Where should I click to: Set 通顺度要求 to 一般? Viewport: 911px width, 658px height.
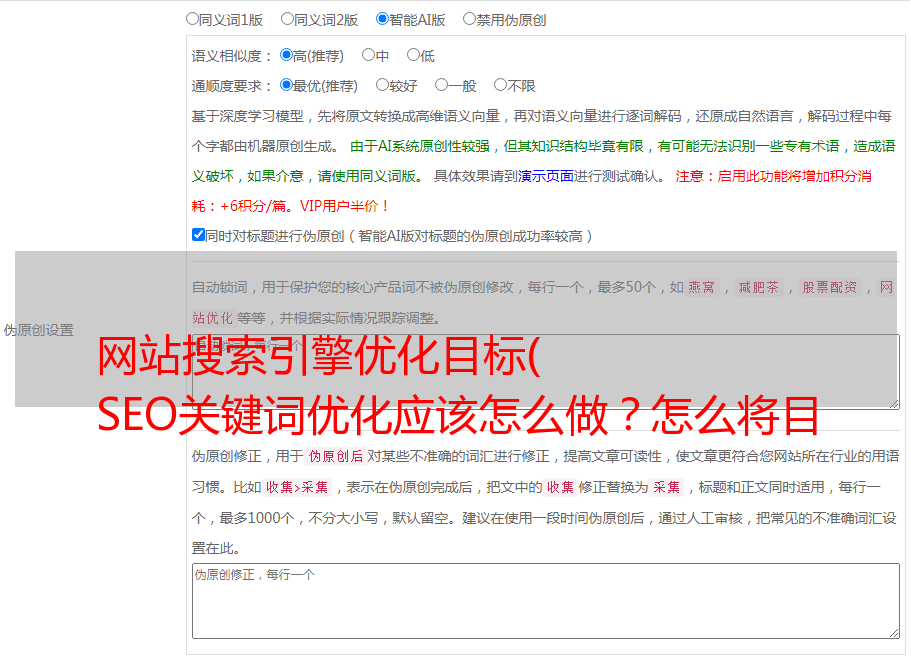coord(442,85)
